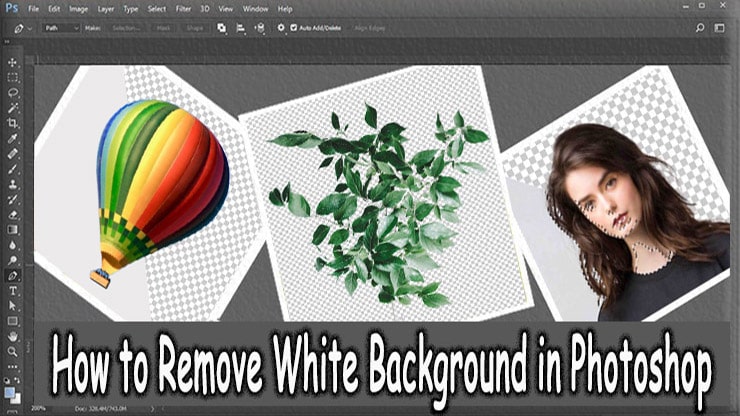The width and height of the screenshot is (740, 416).
Task: Open the Help menu
Action: 285,8
